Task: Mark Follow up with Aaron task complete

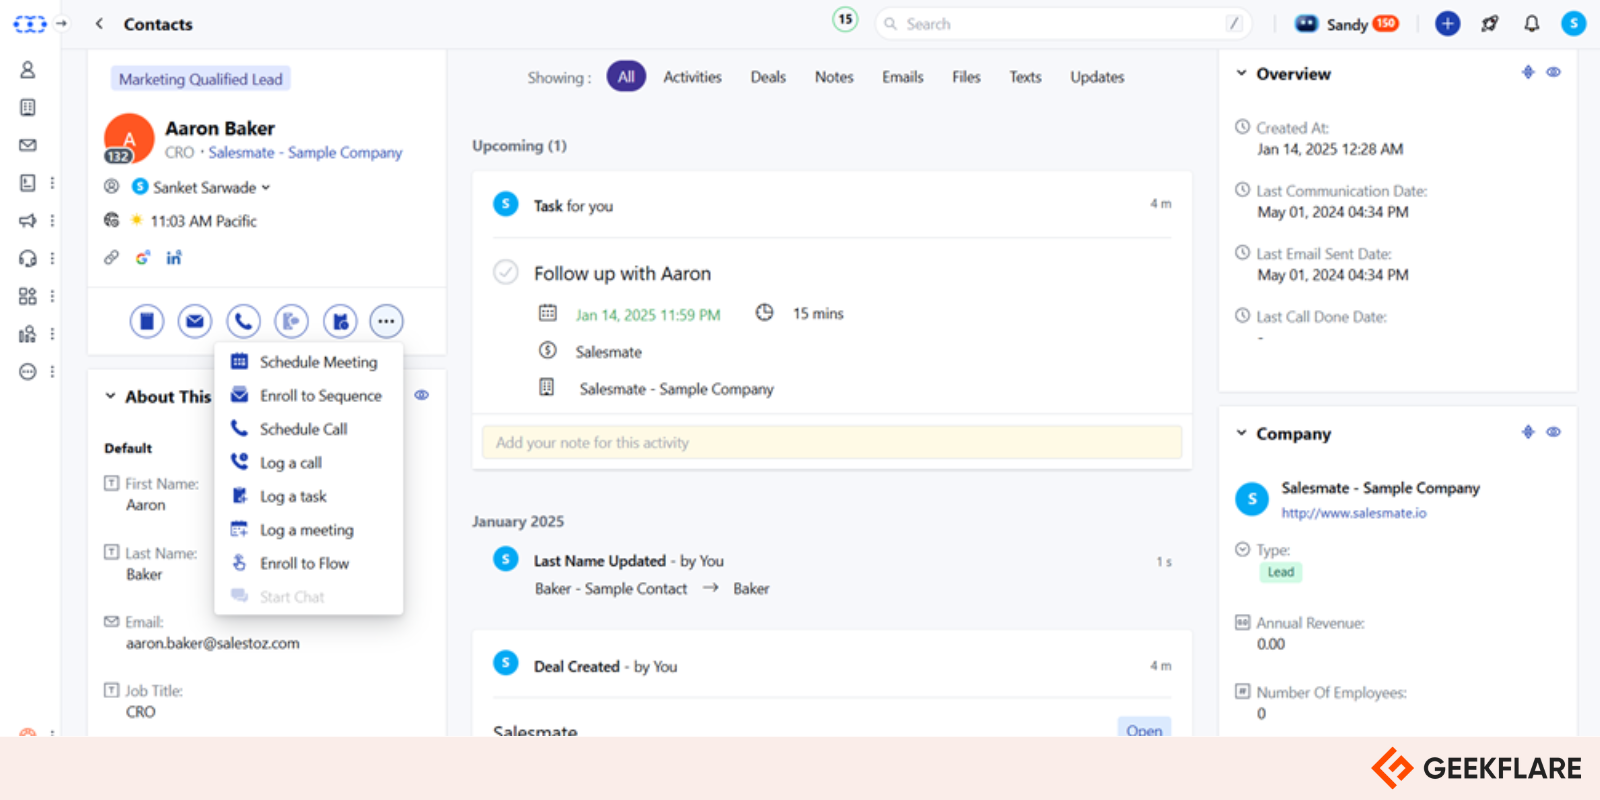Action: (x=506, y=272)
